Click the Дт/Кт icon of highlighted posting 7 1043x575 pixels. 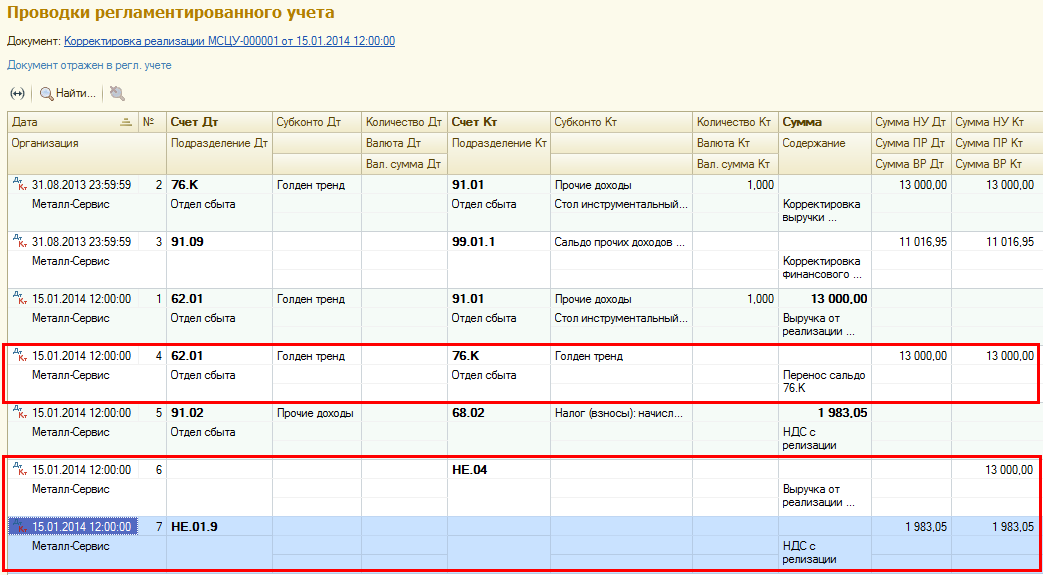pyautogui.click(x=19, y=527)
